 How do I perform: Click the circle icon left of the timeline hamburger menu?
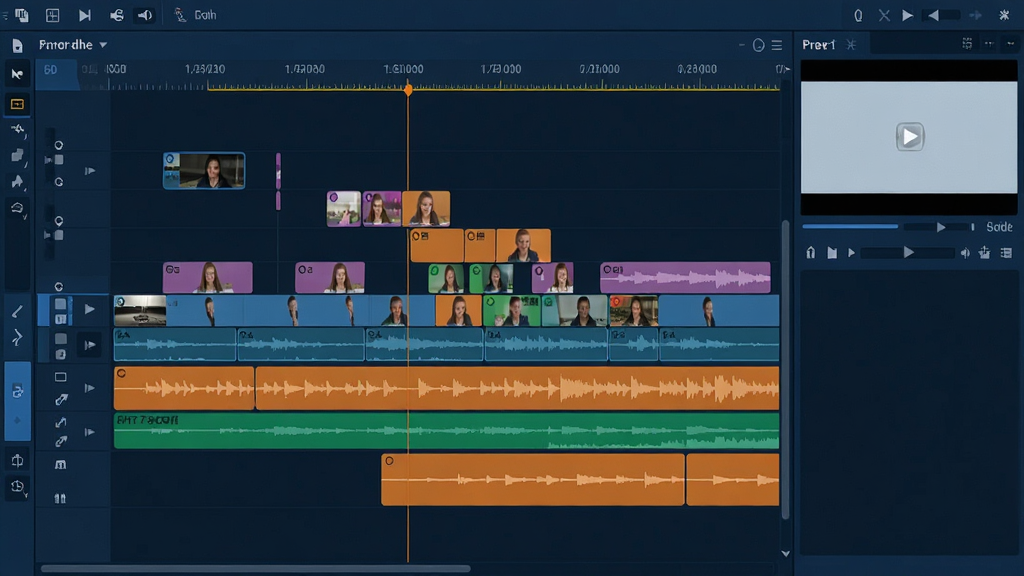coord(758,45)
